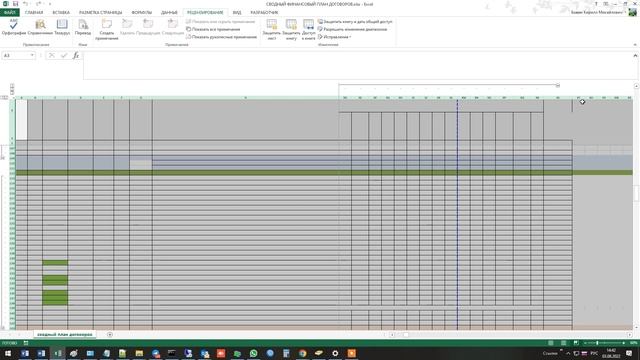Switch to Page Break Preview in status bar

(x=576, y=343)
